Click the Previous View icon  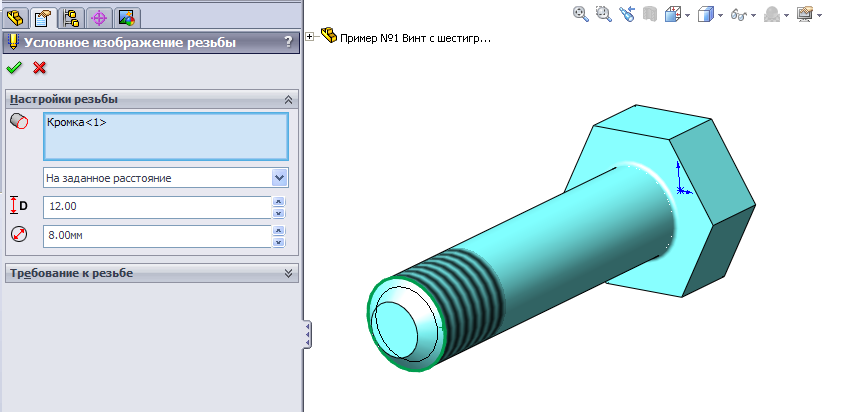[x=626, y=14]
